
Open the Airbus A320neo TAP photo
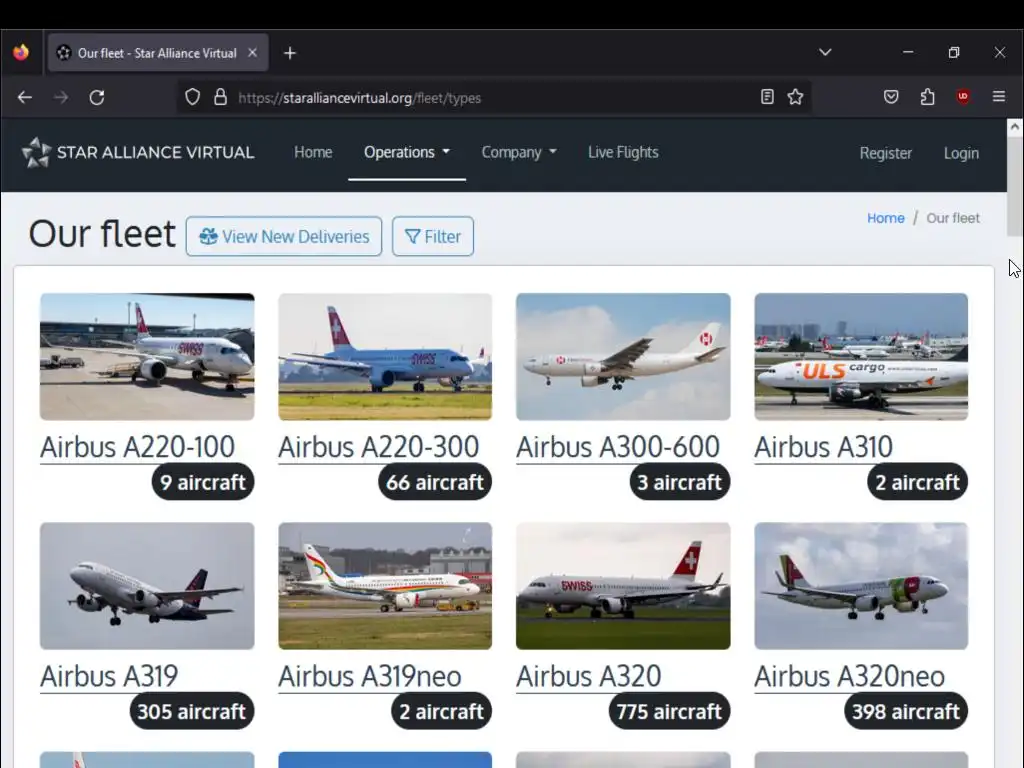[861, 586]
